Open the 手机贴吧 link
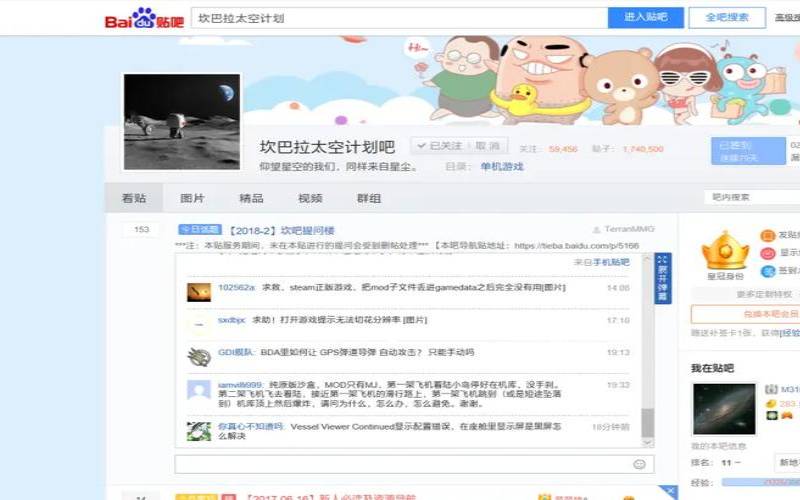 coord(611,262)
